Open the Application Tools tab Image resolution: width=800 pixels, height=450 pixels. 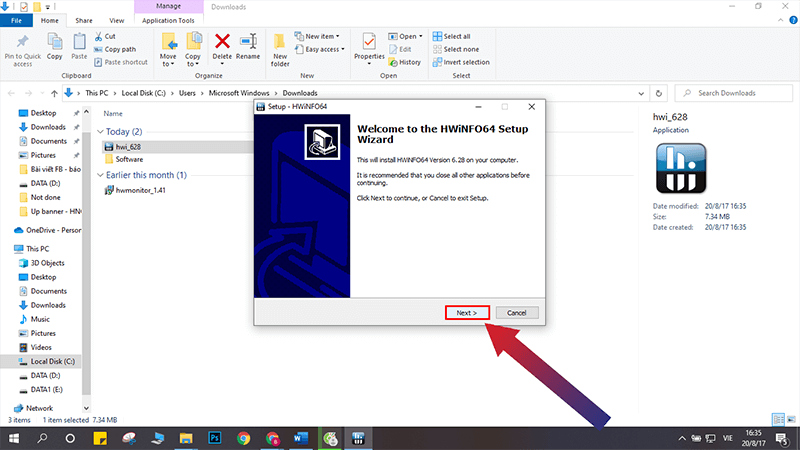[168, 20]
